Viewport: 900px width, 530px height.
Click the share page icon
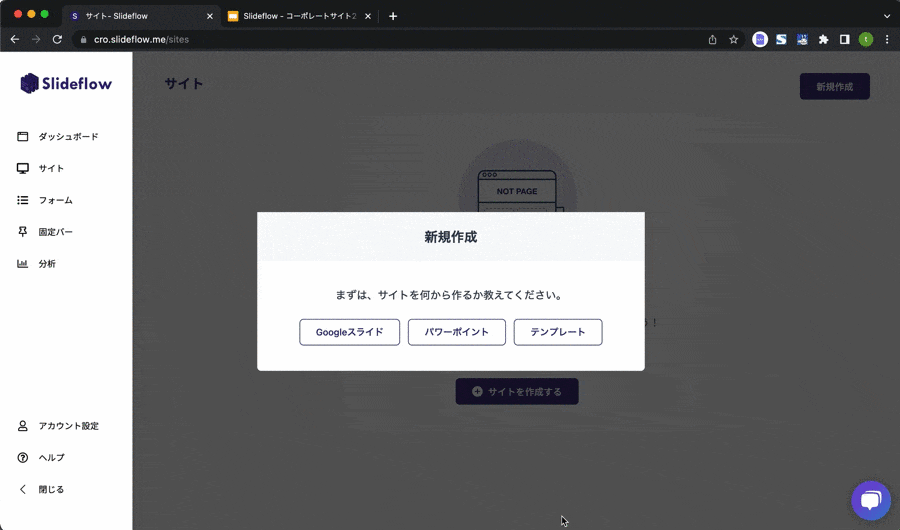click(x=712, y=40)
